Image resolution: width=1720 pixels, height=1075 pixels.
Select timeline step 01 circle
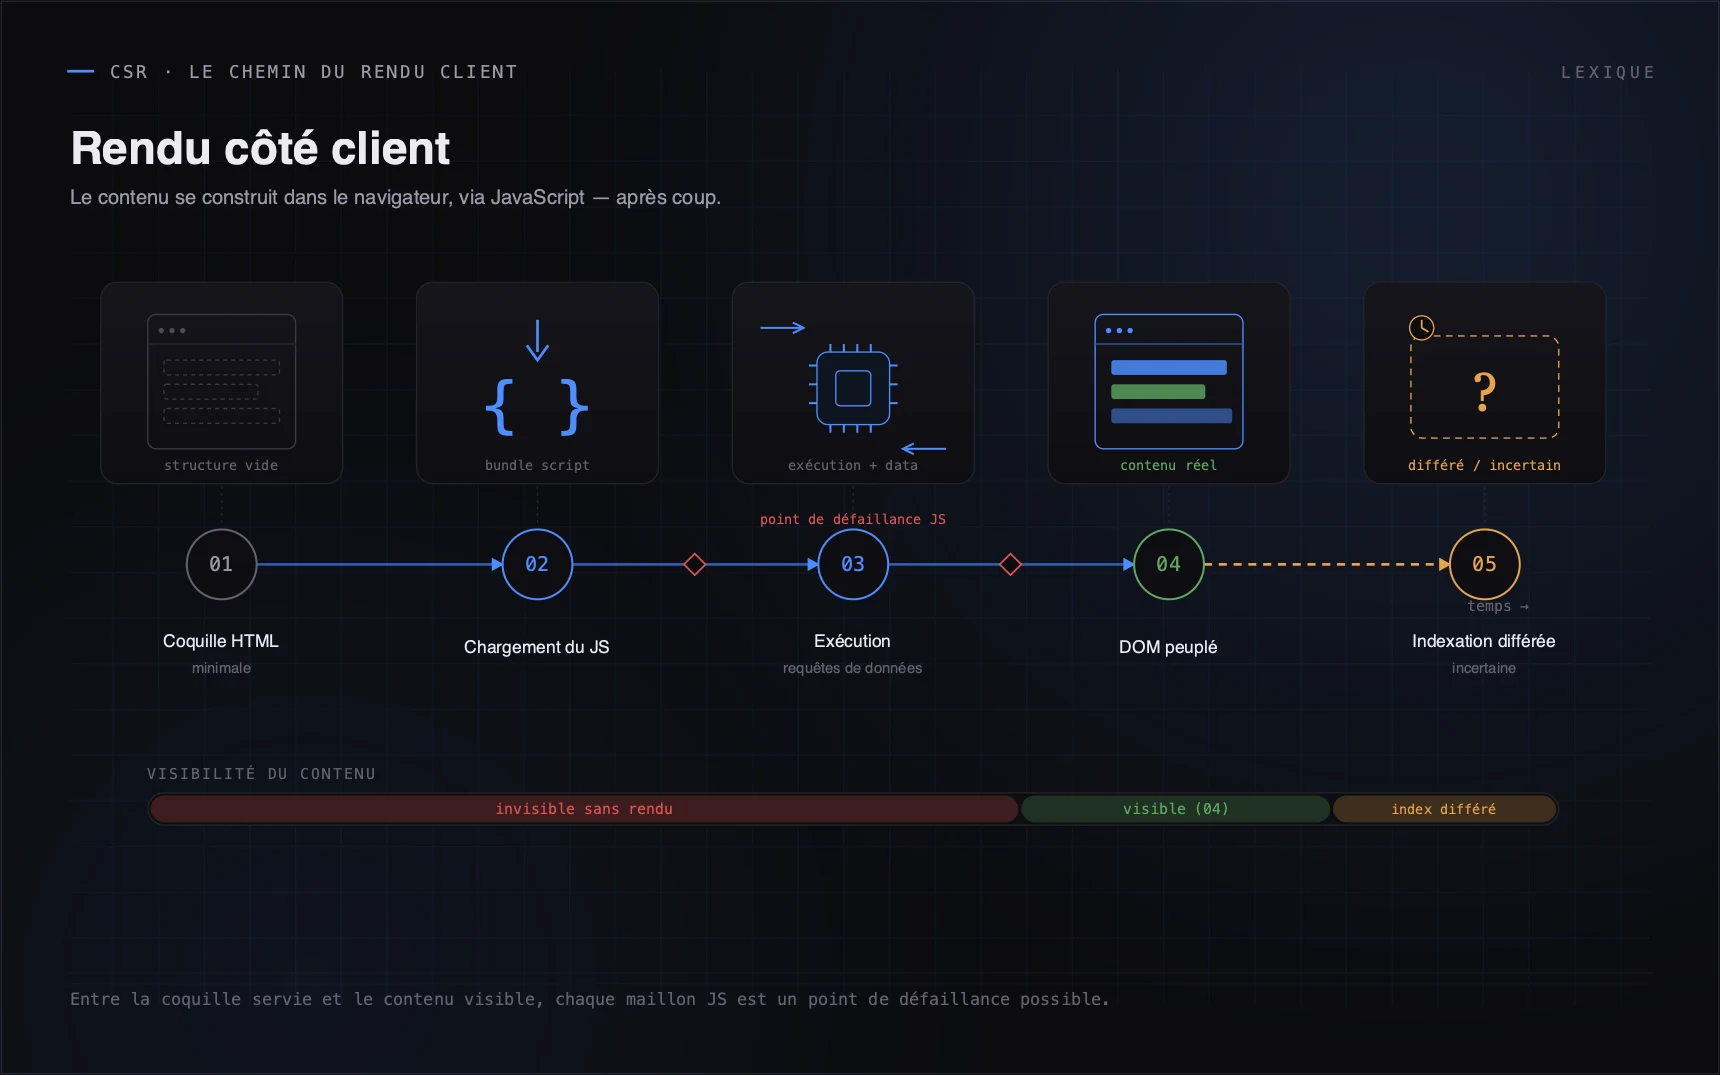(x=221, y=564)
